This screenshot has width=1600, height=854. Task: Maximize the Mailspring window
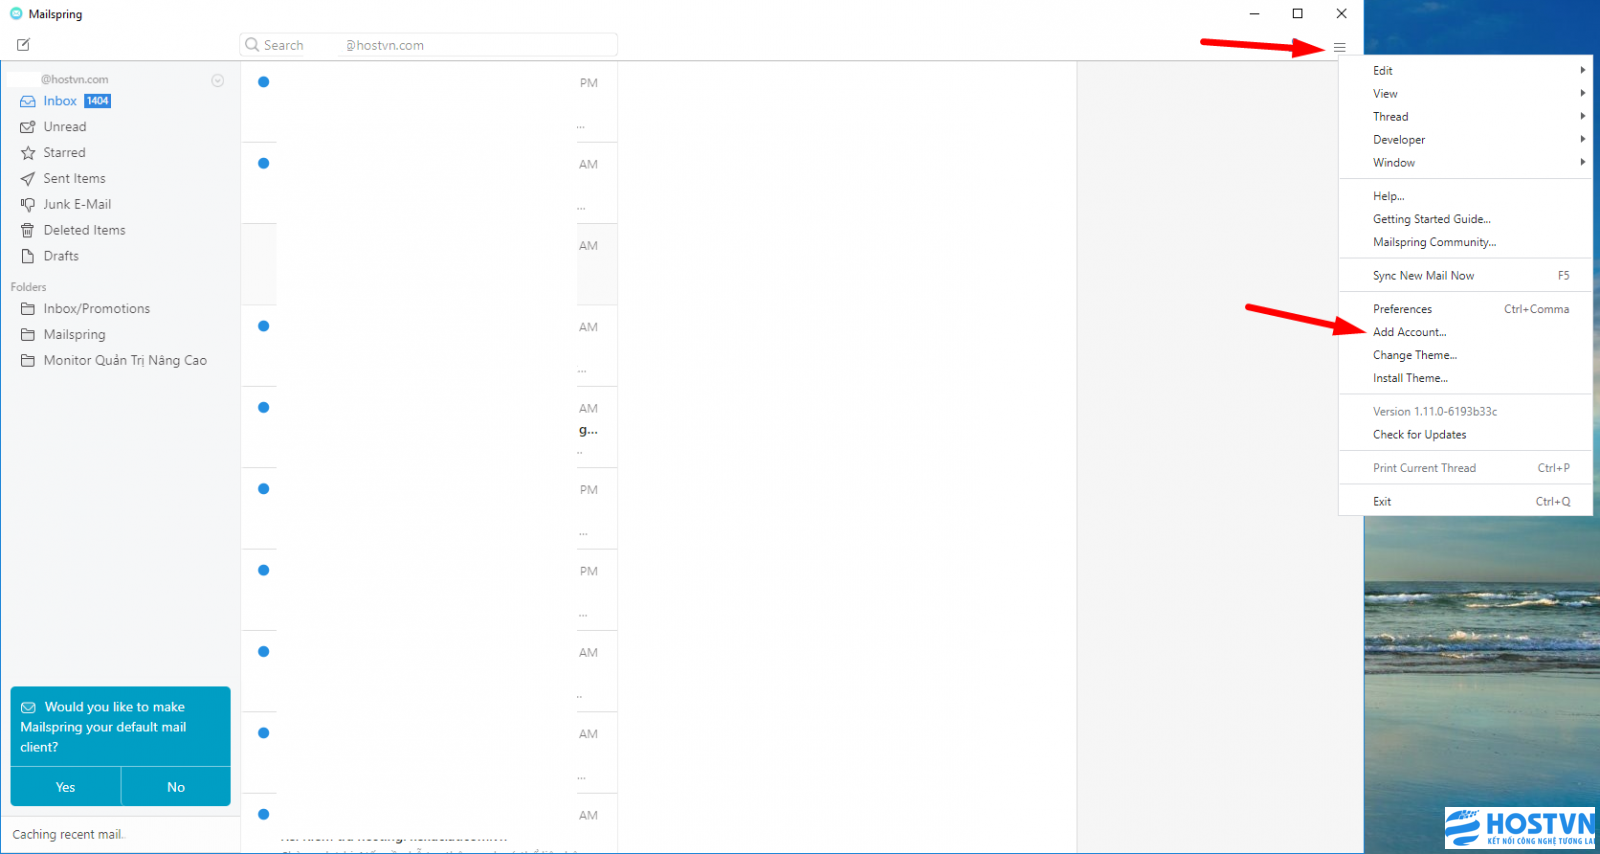click(1297, 14)
